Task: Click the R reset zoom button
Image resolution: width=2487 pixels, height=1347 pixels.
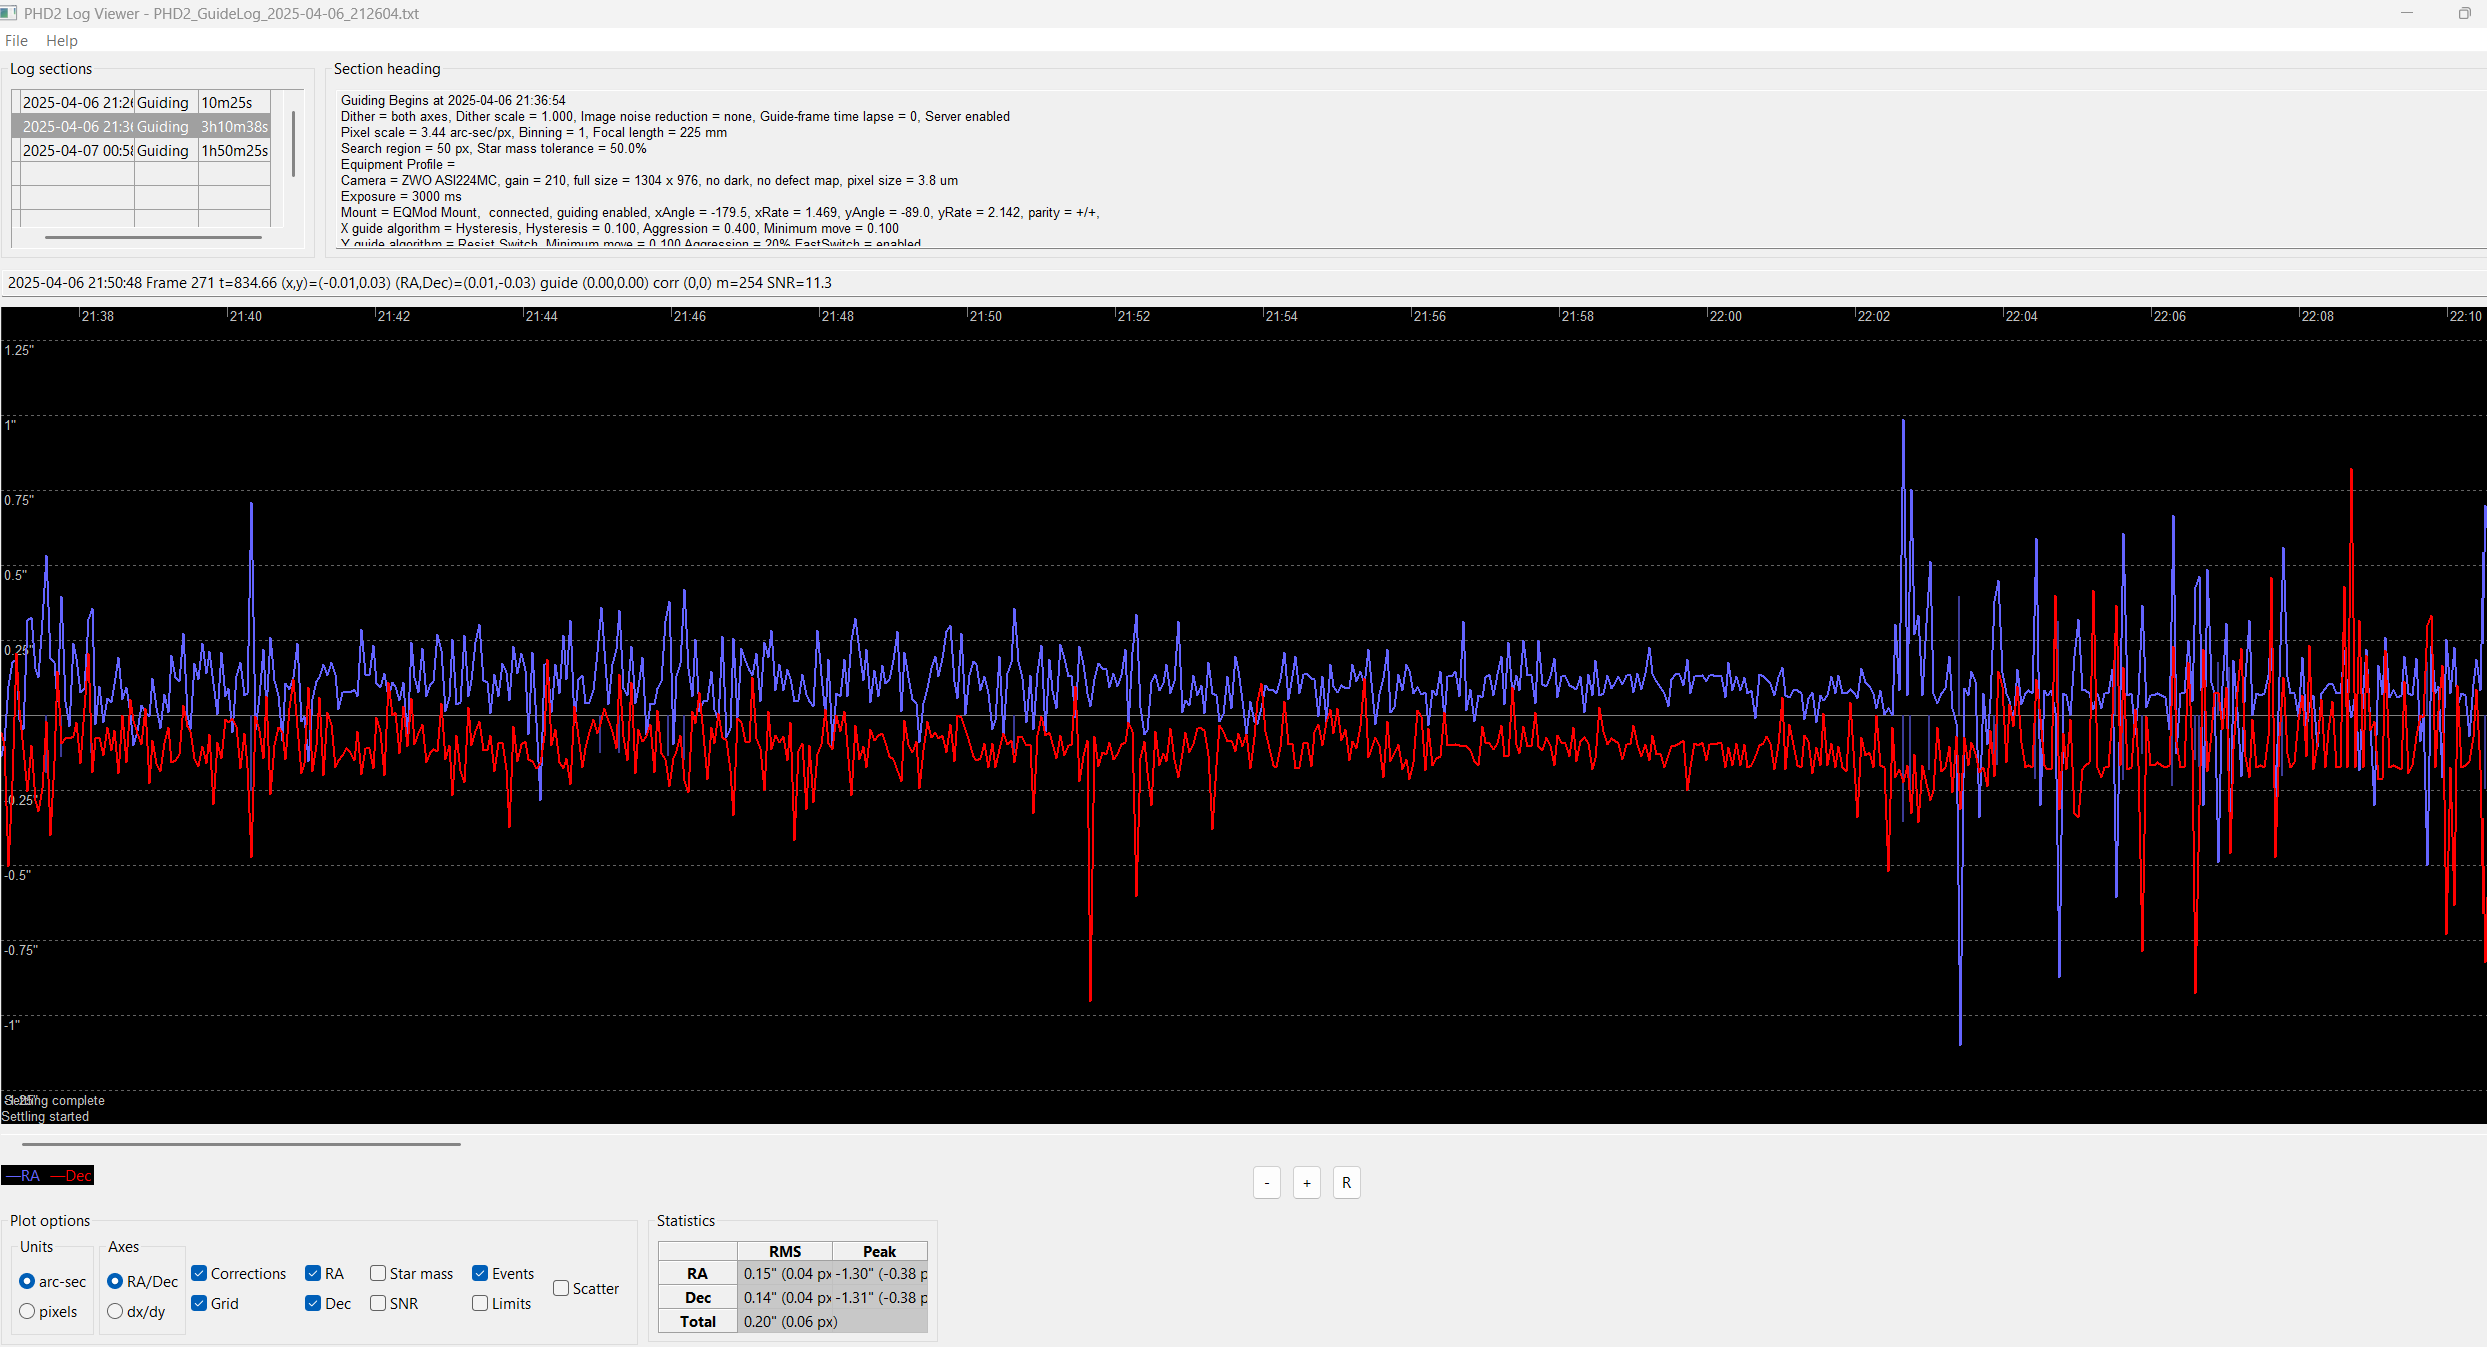Action: (x=1346, y=1183)
